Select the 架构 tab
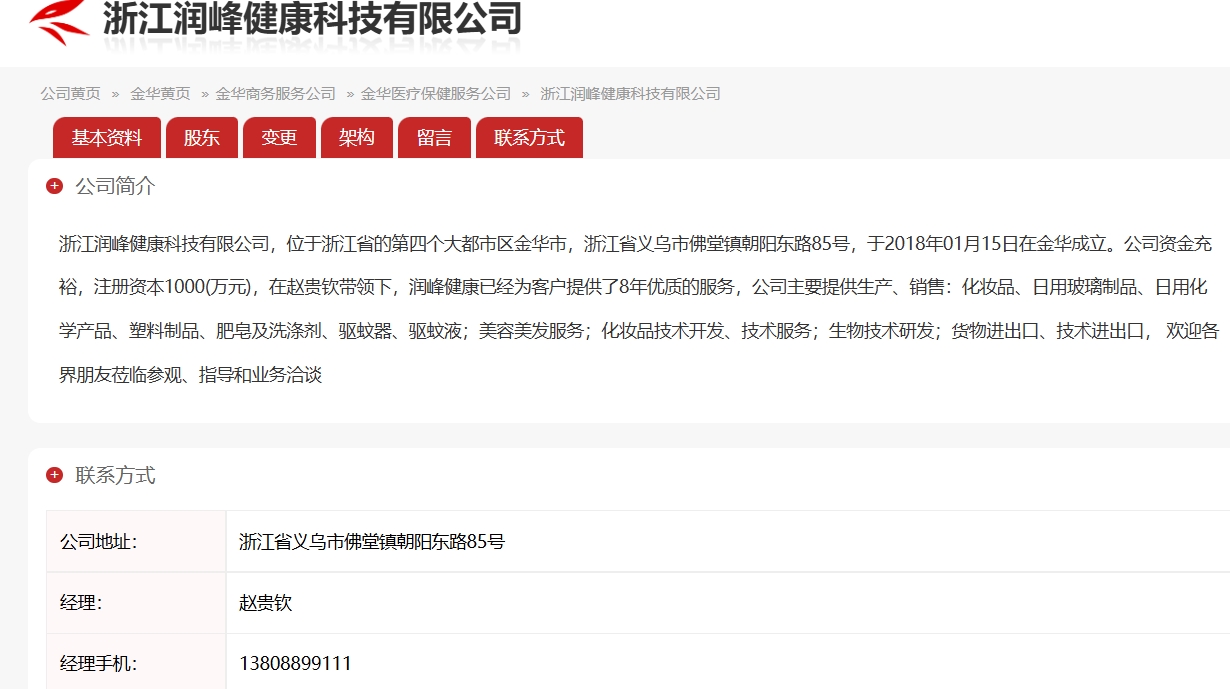The width and height of the screenshot is (1230, 689). pos(357,138)
